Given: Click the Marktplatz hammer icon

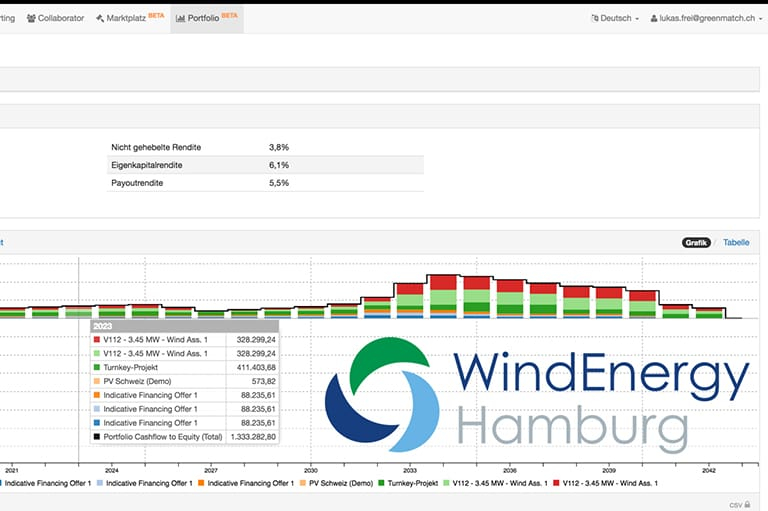Looking at the screenshot, I should coord(100,18).
